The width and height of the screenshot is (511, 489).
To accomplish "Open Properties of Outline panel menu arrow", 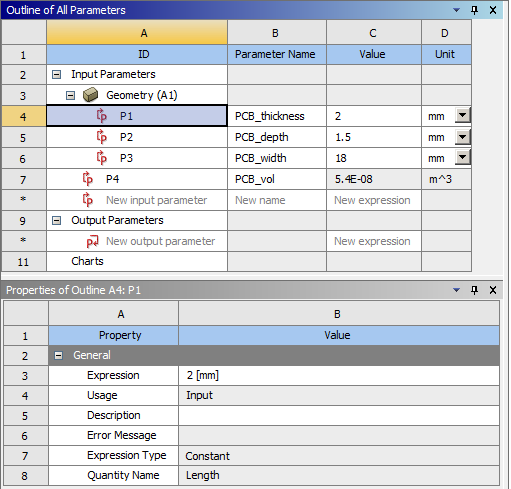I will [x=456, y=290].
